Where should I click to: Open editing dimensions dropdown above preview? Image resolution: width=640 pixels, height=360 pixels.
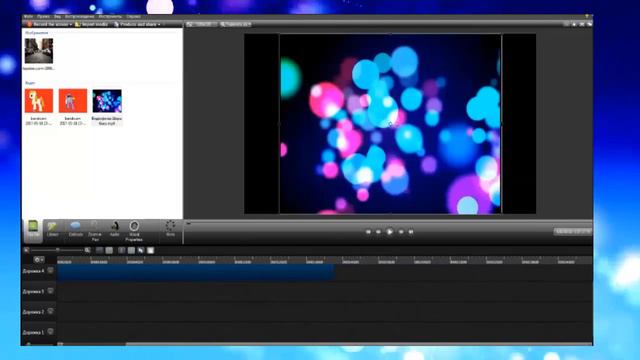click(201, 24)
